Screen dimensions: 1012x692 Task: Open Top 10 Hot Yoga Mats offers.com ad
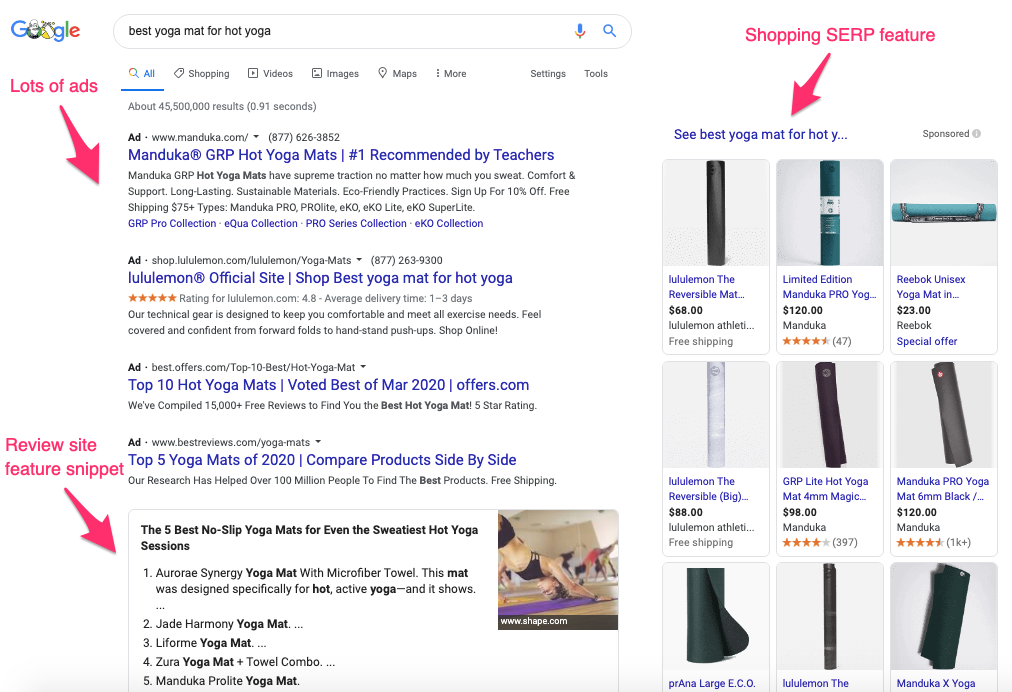(x=329, y=385)
